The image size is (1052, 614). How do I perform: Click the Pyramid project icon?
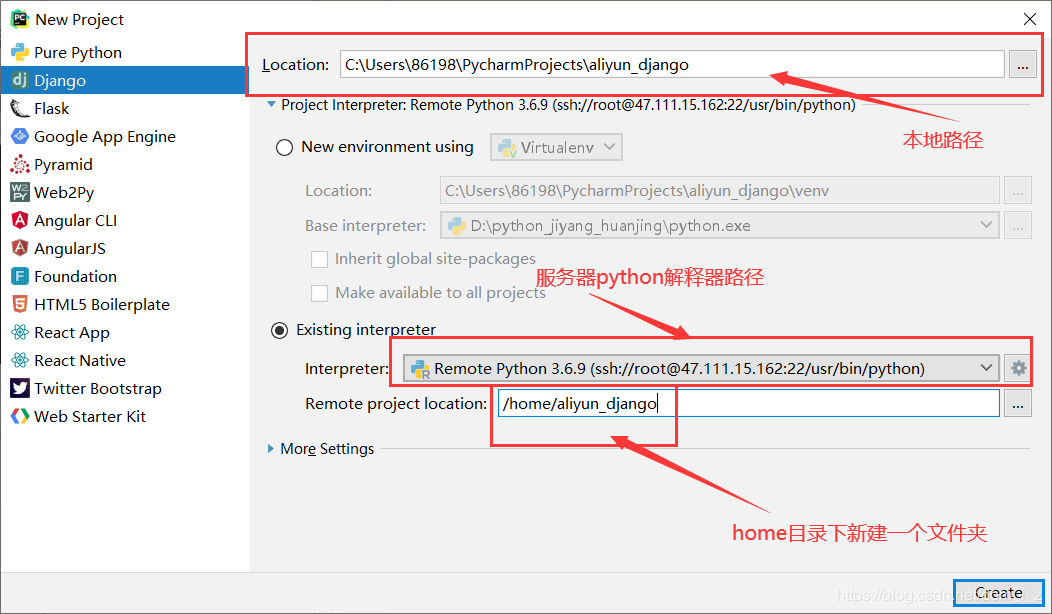[19, 164]
